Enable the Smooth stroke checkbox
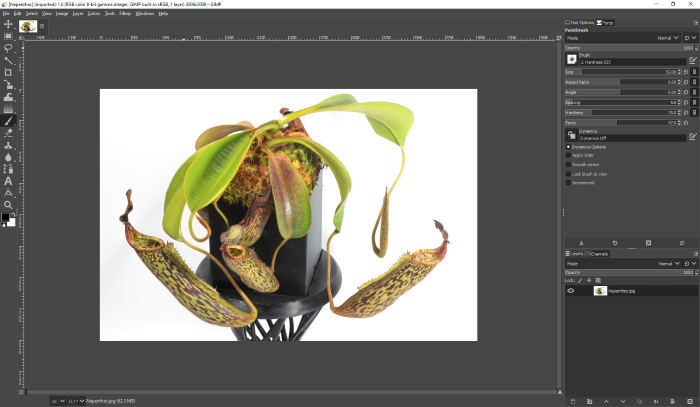The image size is (700, 407). (x=569, y=164)
